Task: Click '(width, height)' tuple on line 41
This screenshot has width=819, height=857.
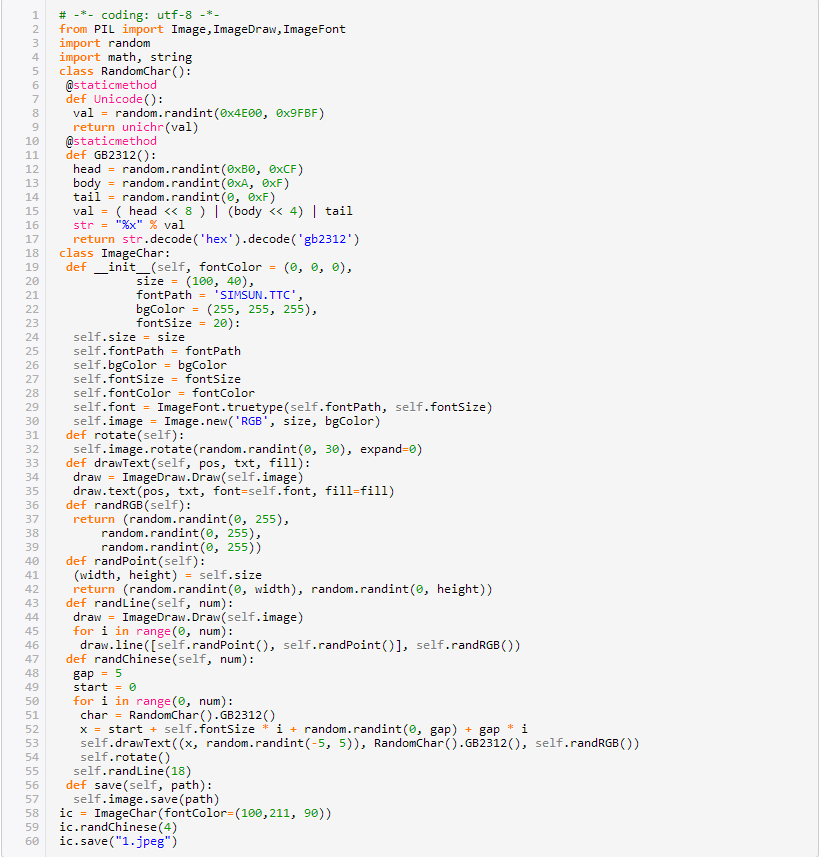Action: tap(125, 574)
